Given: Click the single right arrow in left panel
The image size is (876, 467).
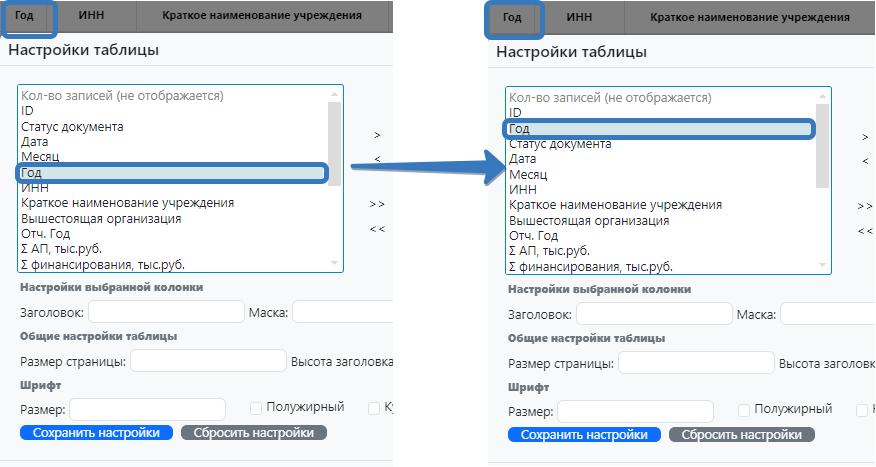Looking at the screenshot, I should 377,135.
